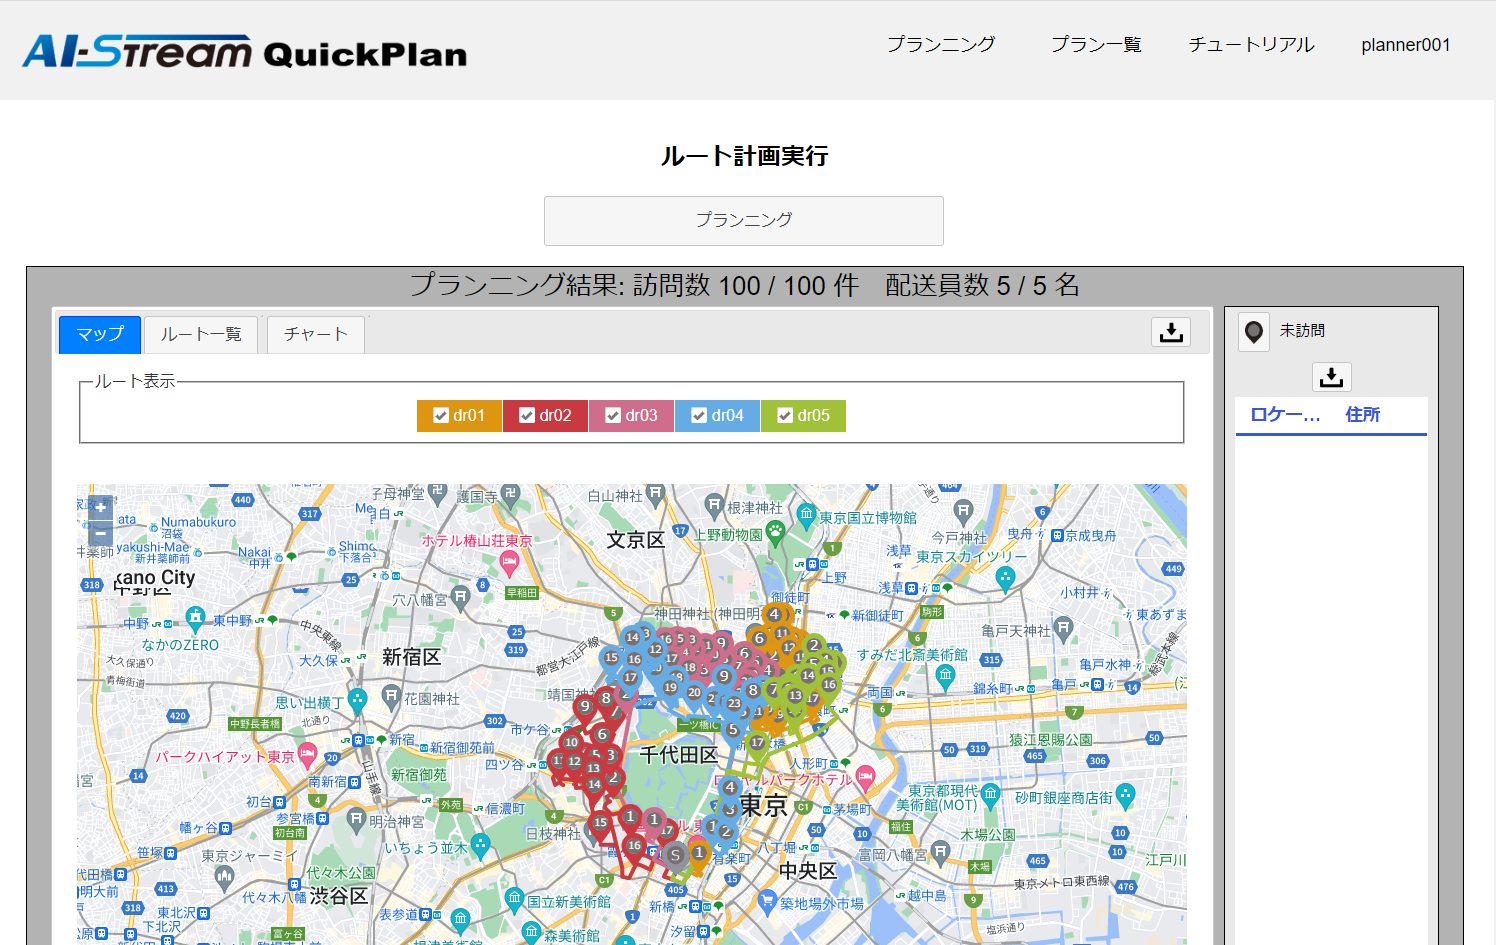This screenshot has height=945, width=1496.
Task: Select the gray S start marker
Action: click(x=676, y=855)
